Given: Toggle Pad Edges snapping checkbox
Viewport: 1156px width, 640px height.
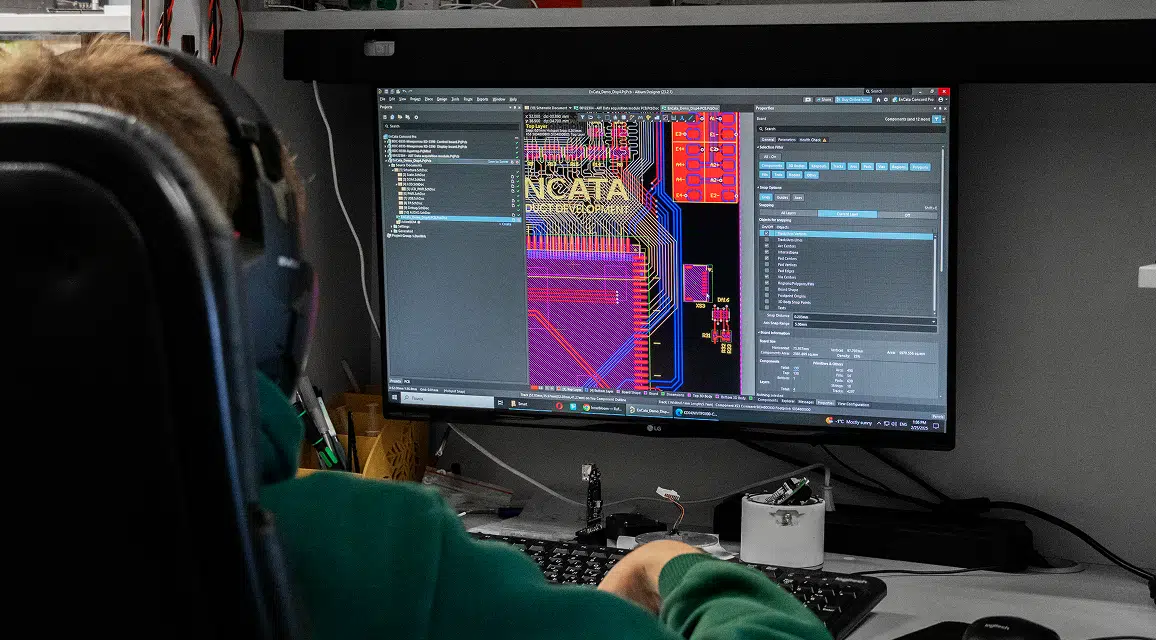Looking at the screenshot, I should coord(767,271).
